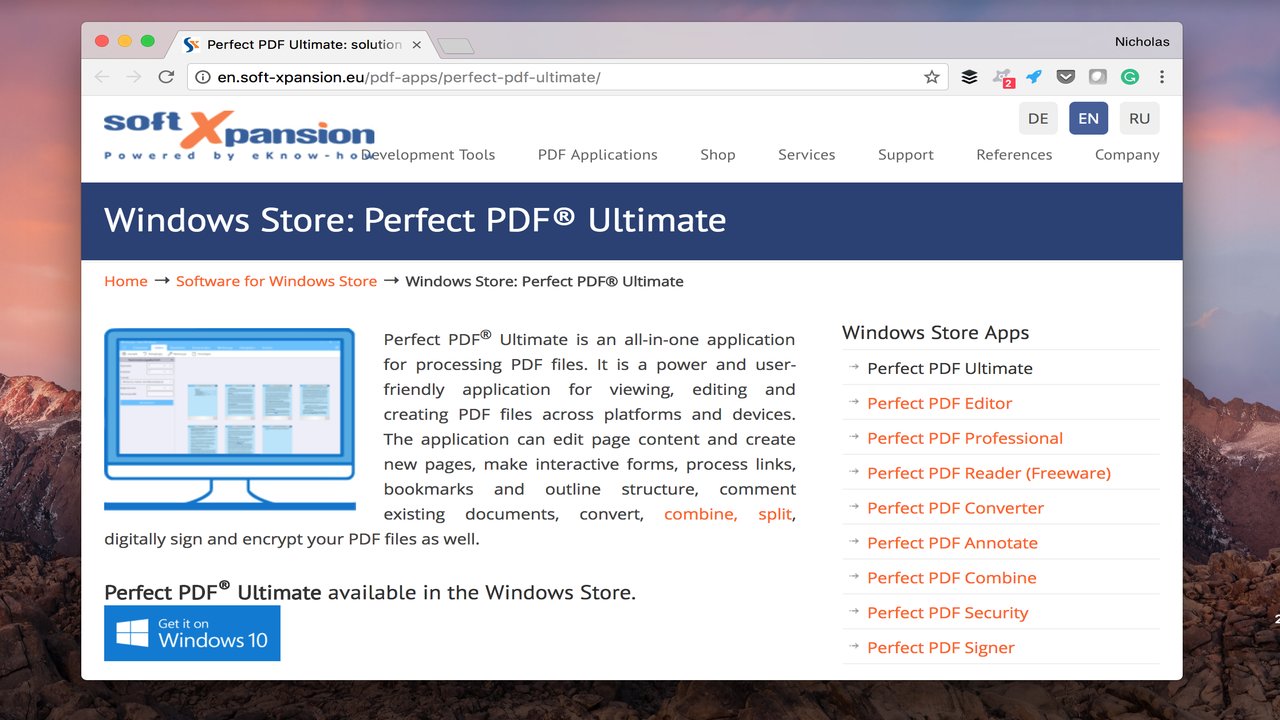
Task: Follow the 'split' link in description
Action: 775,514
